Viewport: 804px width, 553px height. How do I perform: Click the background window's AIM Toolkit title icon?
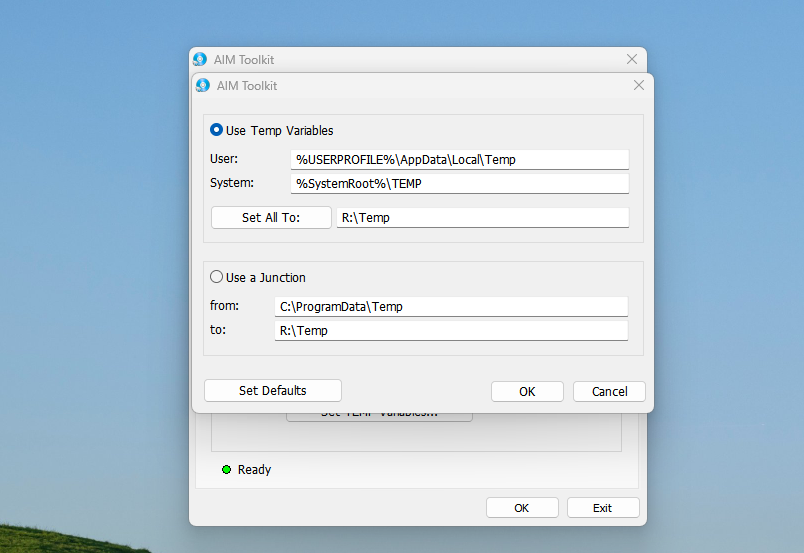tap(200, 60)
